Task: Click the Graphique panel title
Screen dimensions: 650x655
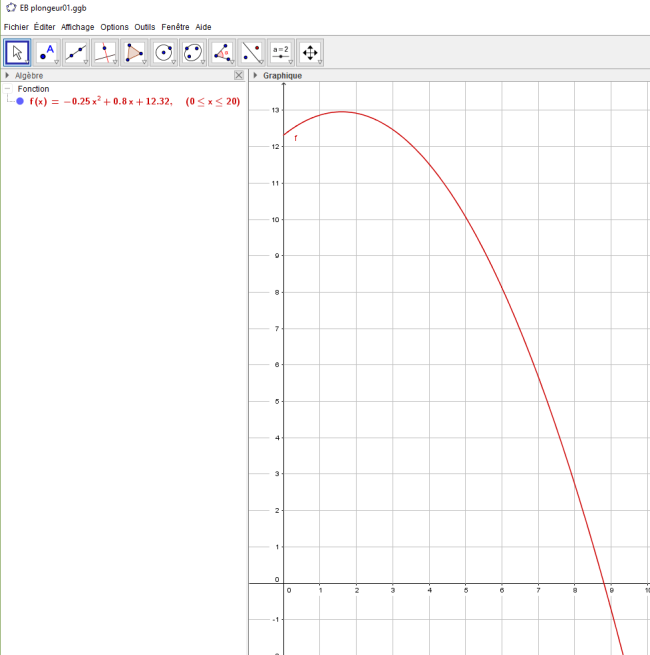Action: point(282,76)
